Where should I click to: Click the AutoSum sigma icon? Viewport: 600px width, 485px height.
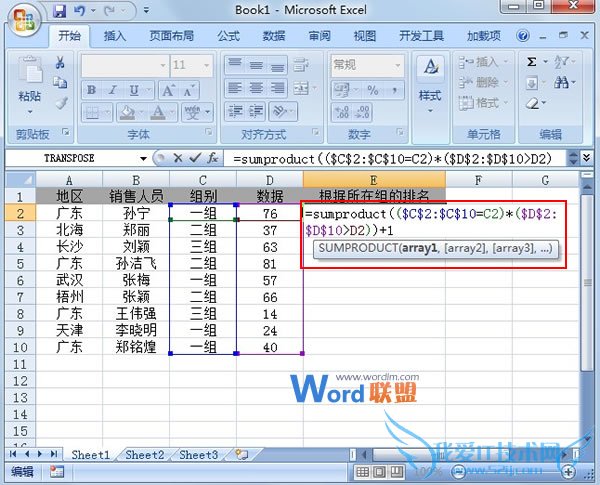[x=532, y=62]
